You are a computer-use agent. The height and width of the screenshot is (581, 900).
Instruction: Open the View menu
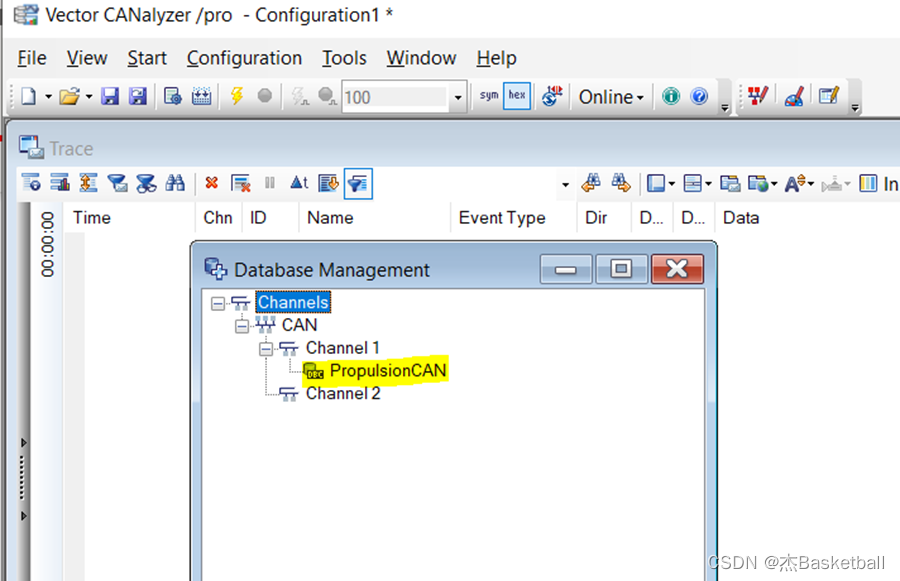87,58
